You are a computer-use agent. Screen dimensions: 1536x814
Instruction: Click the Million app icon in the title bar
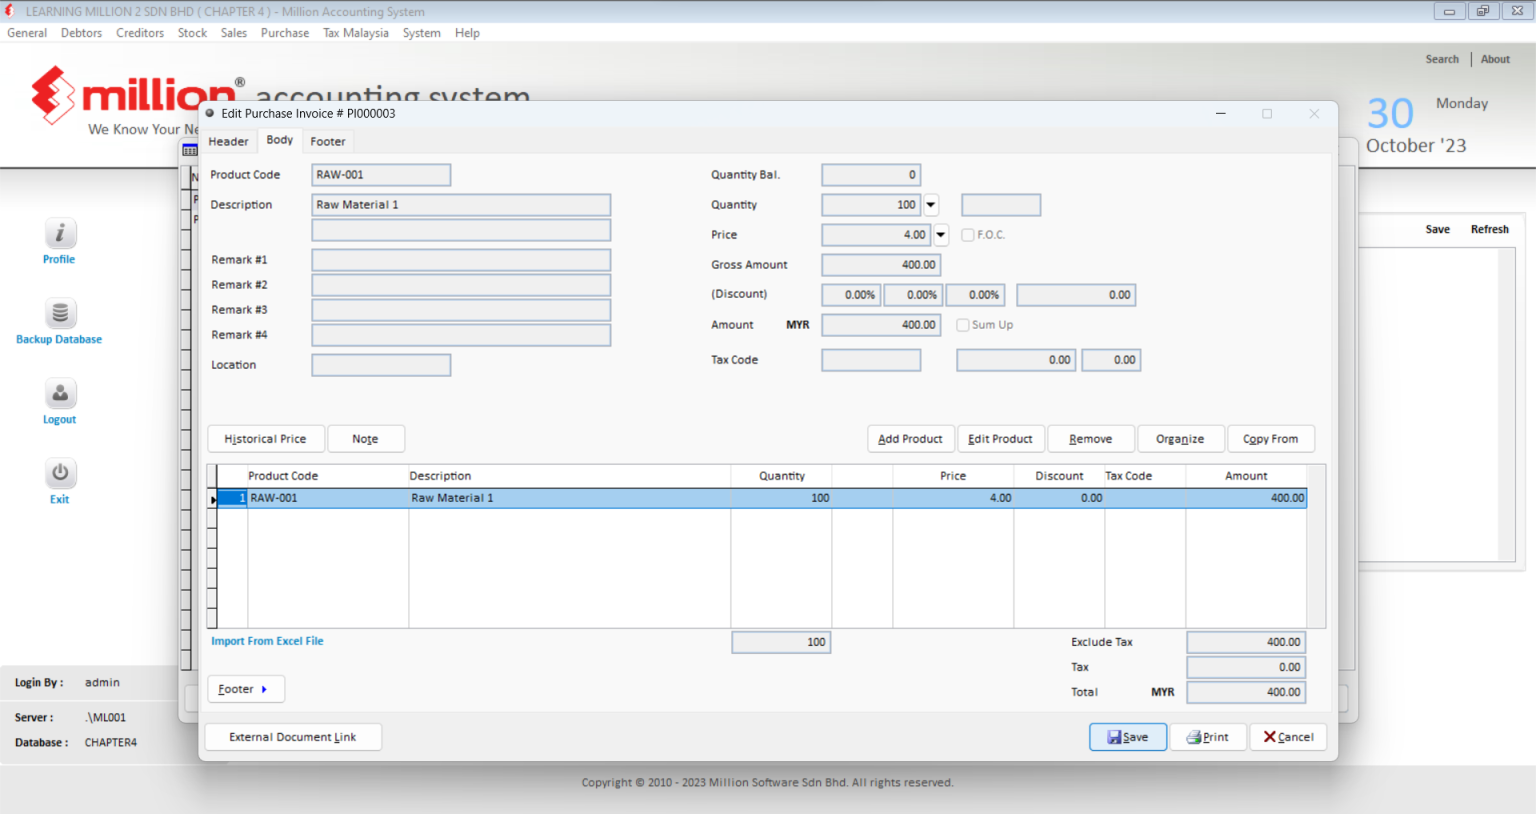[x=10, y=11]
